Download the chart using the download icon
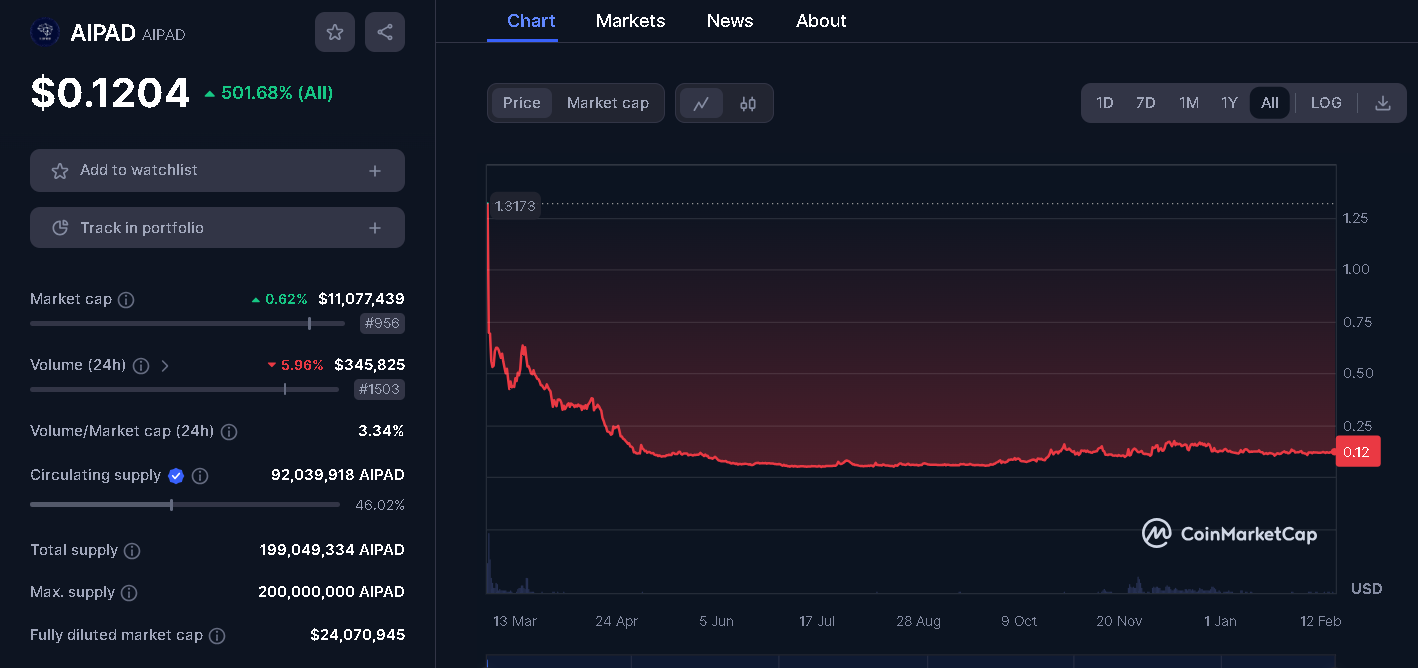The height and width of the screenshot is (668, 1418). click(1383, 102)
